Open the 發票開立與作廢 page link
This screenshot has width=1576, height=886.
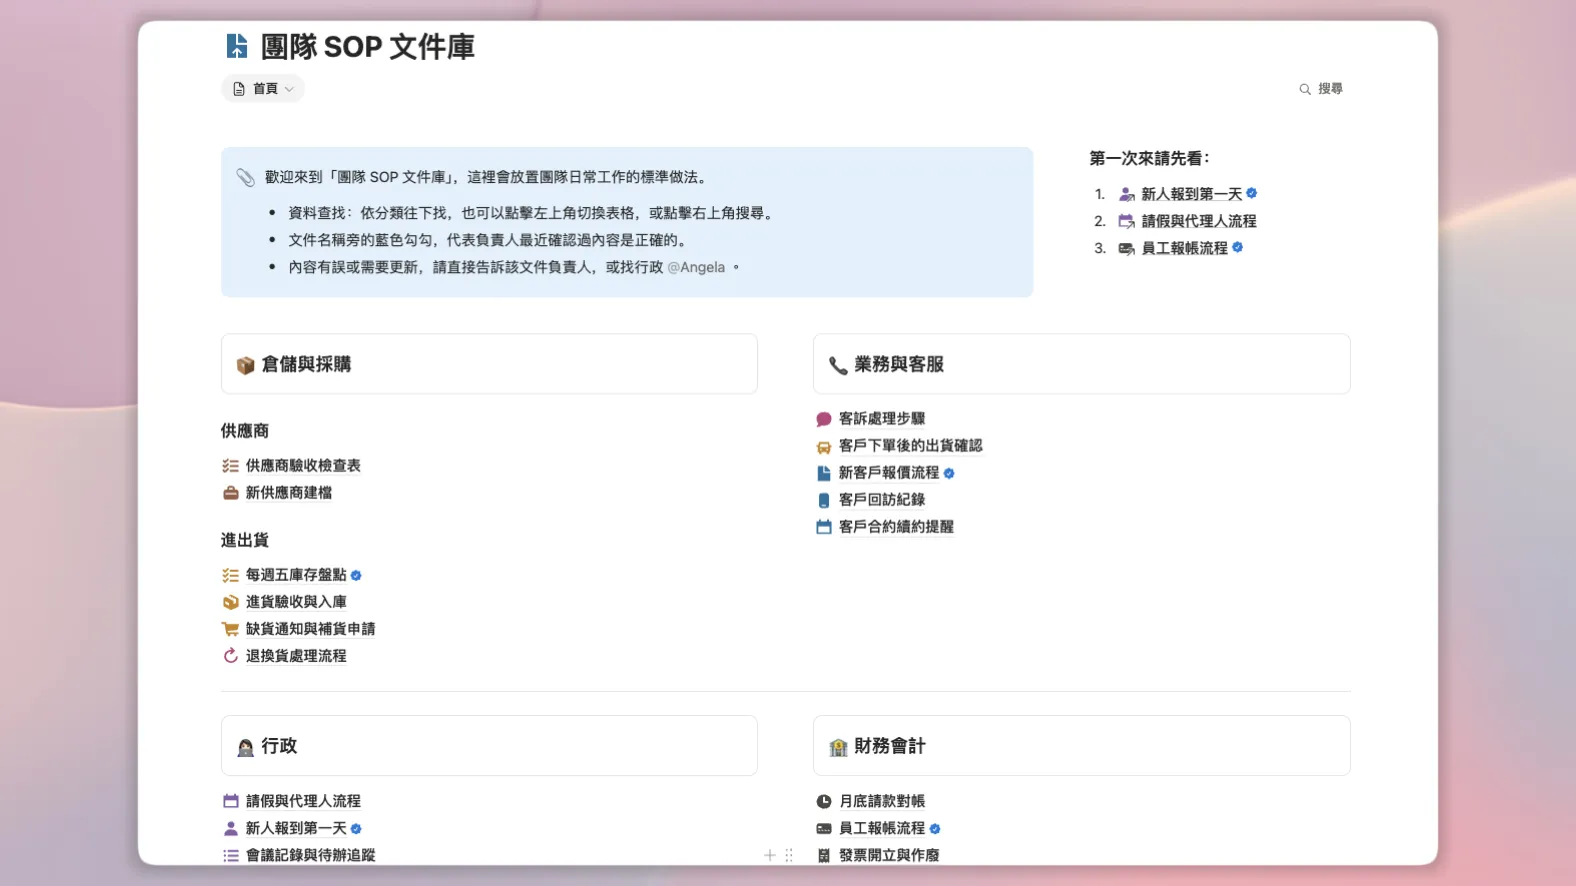click(x=889, y=855)
